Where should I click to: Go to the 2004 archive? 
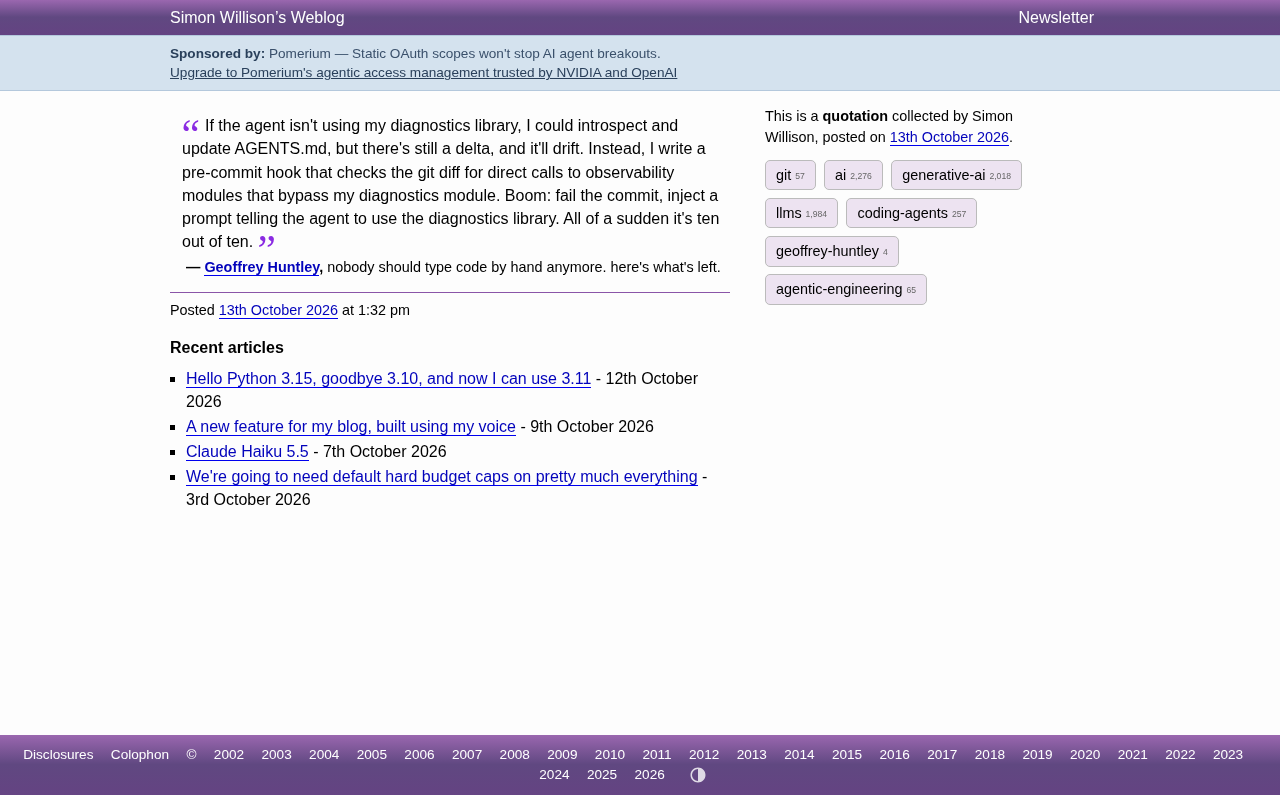coord(324,755)
